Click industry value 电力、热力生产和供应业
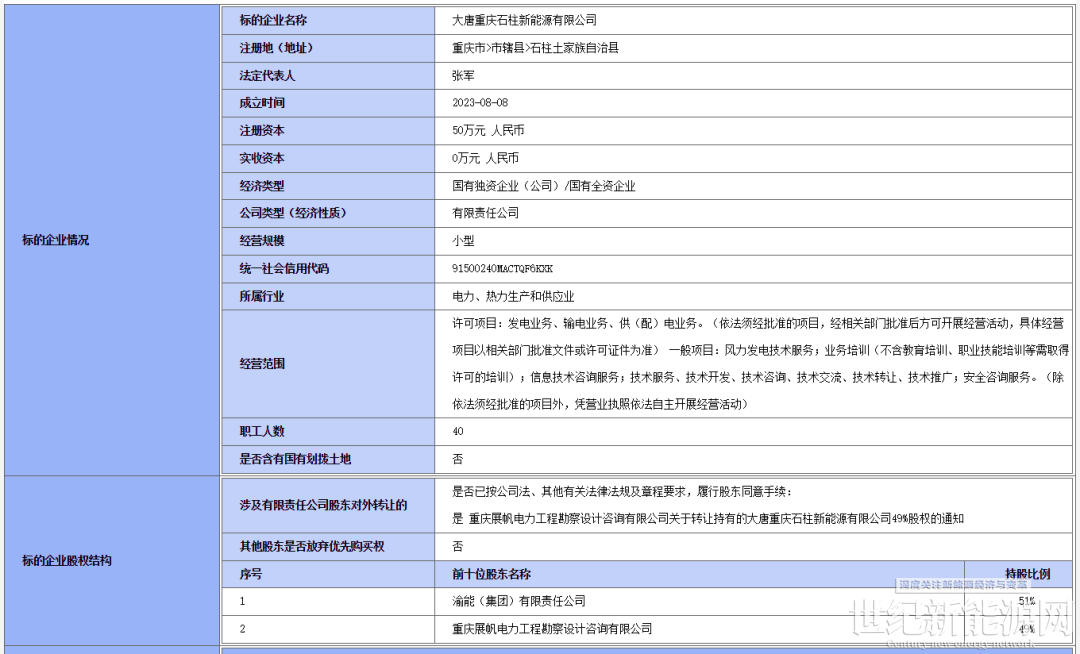This screenshot has width=1080, height=654. click(x=513, y=297)
